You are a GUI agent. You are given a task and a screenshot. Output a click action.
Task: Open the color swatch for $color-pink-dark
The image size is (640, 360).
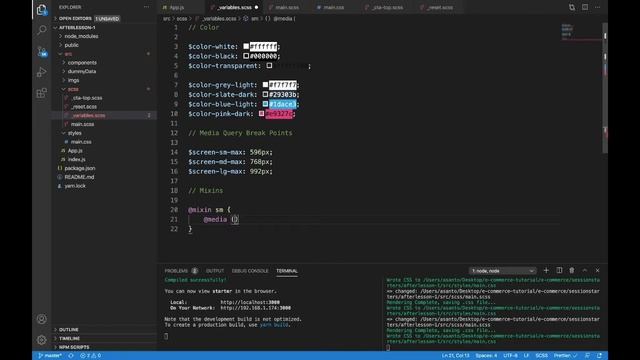click(x=262, y=113)
